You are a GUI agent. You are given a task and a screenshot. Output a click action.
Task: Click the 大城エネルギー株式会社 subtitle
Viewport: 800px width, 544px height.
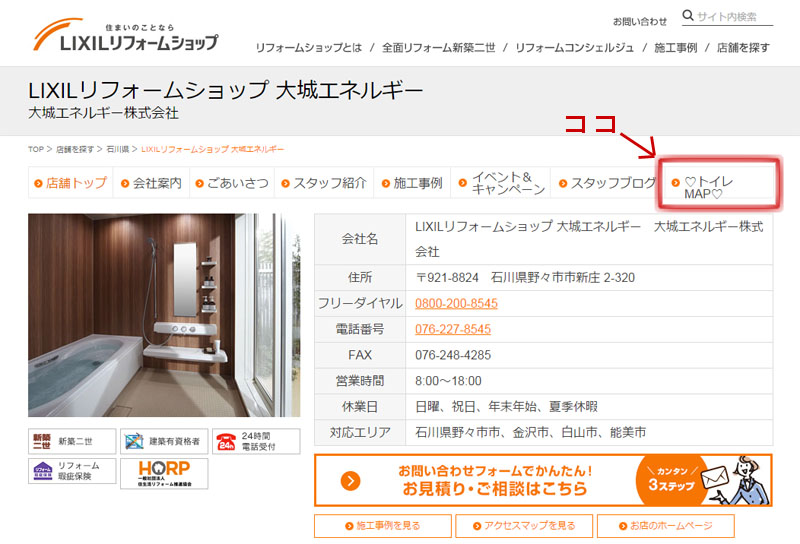[x=104, y=113]
